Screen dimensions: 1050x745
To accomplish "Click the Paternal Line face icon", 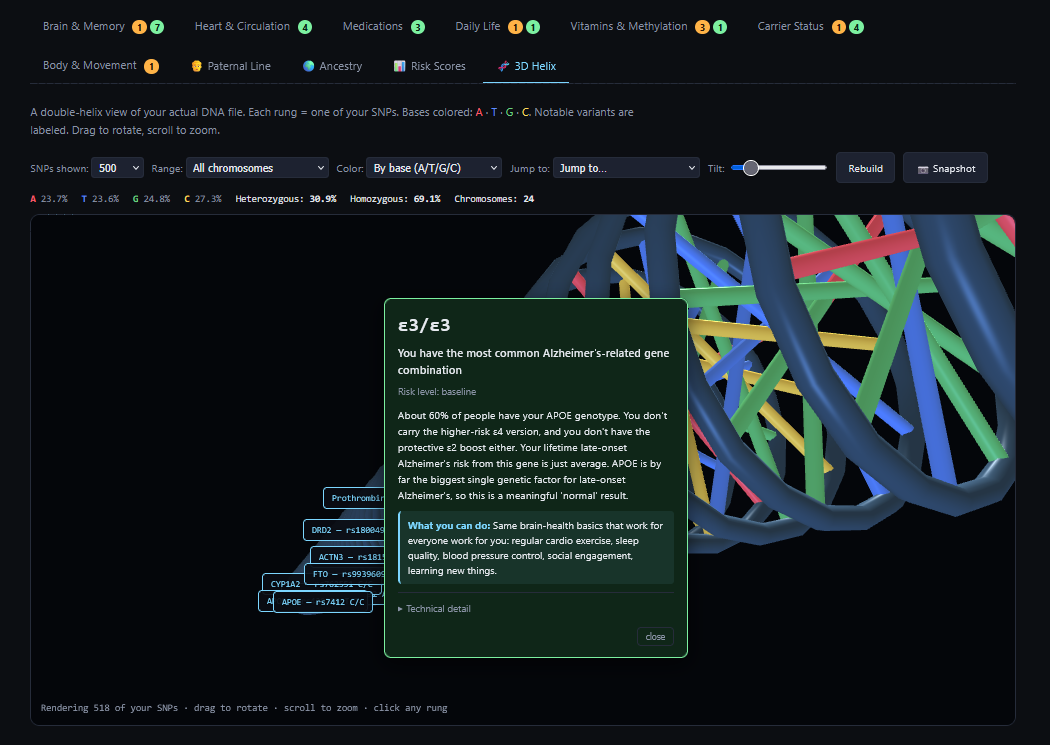I will [197, 66].
